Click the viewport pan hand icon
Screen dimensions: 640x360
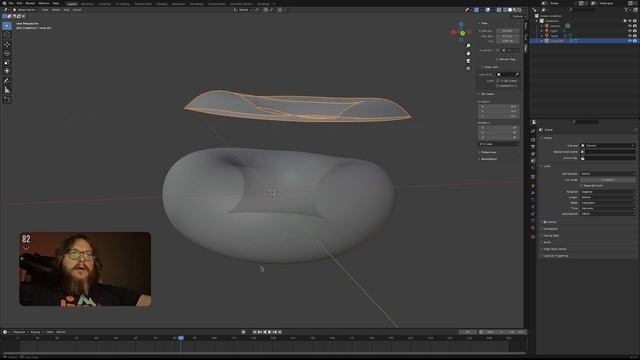(468, 53)
